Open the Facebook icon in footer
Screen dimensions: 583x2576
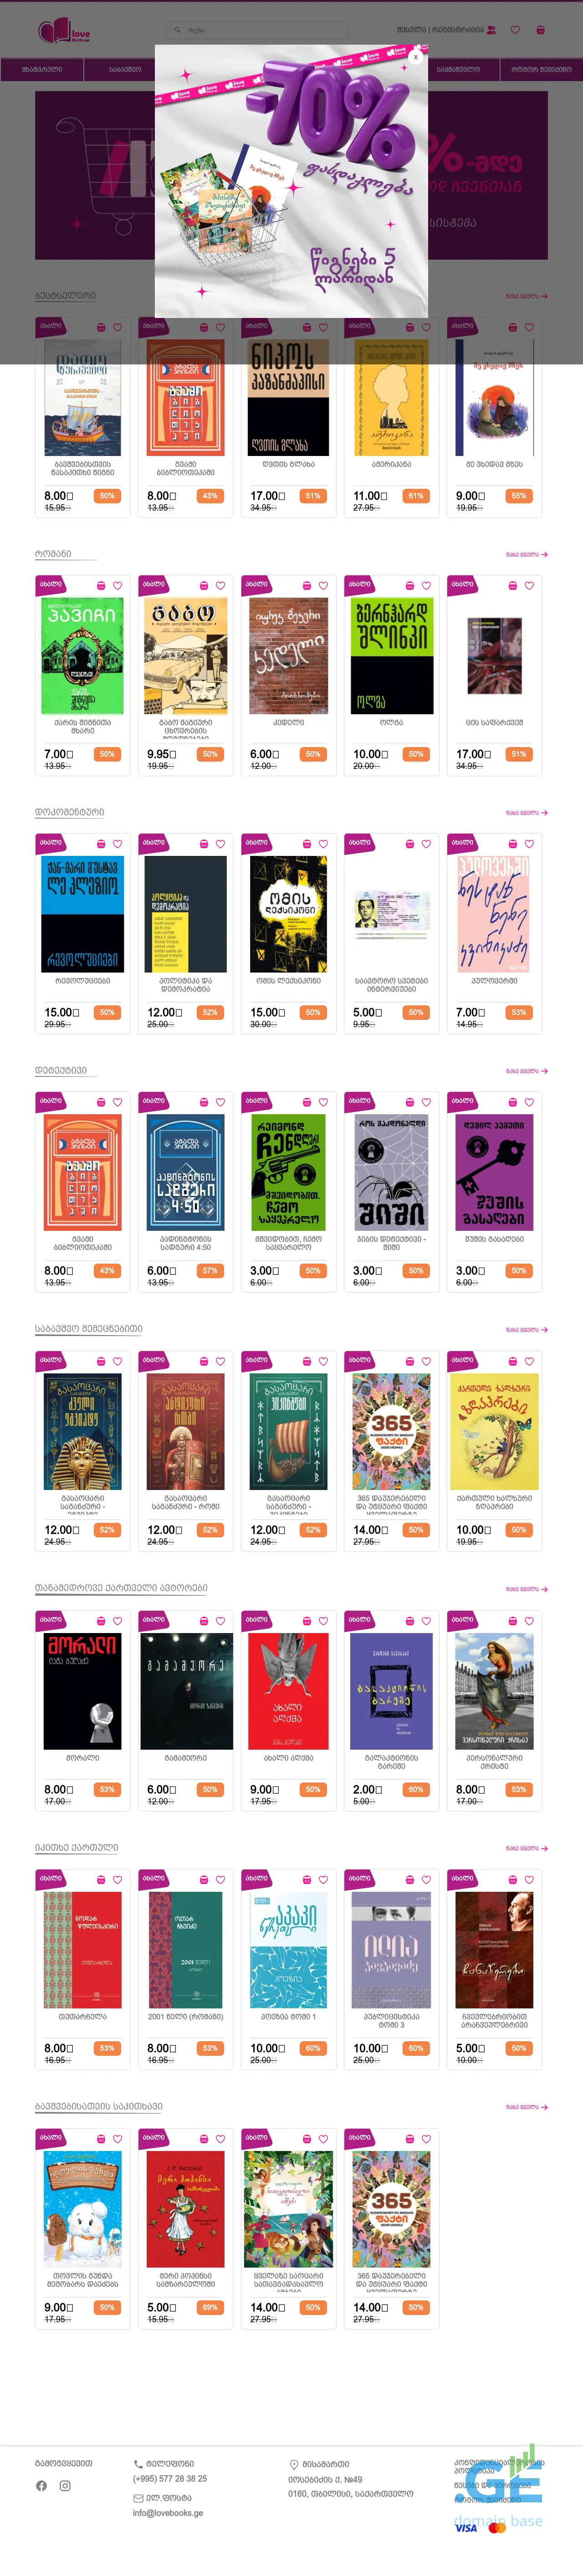[41, 2486]
